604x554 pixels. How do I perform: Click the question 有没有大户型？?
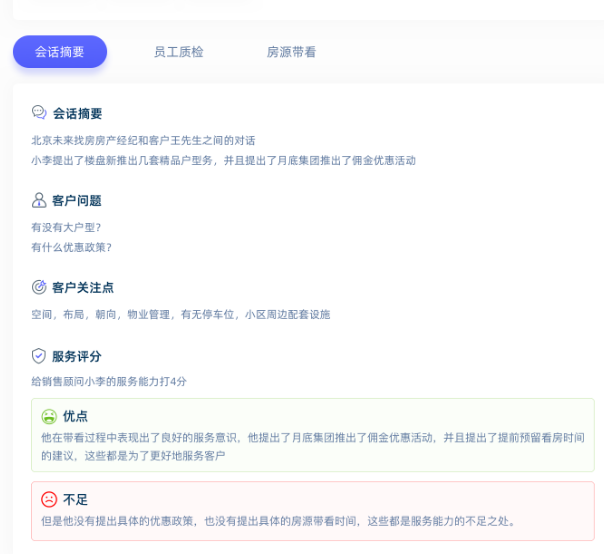(66, 227)
